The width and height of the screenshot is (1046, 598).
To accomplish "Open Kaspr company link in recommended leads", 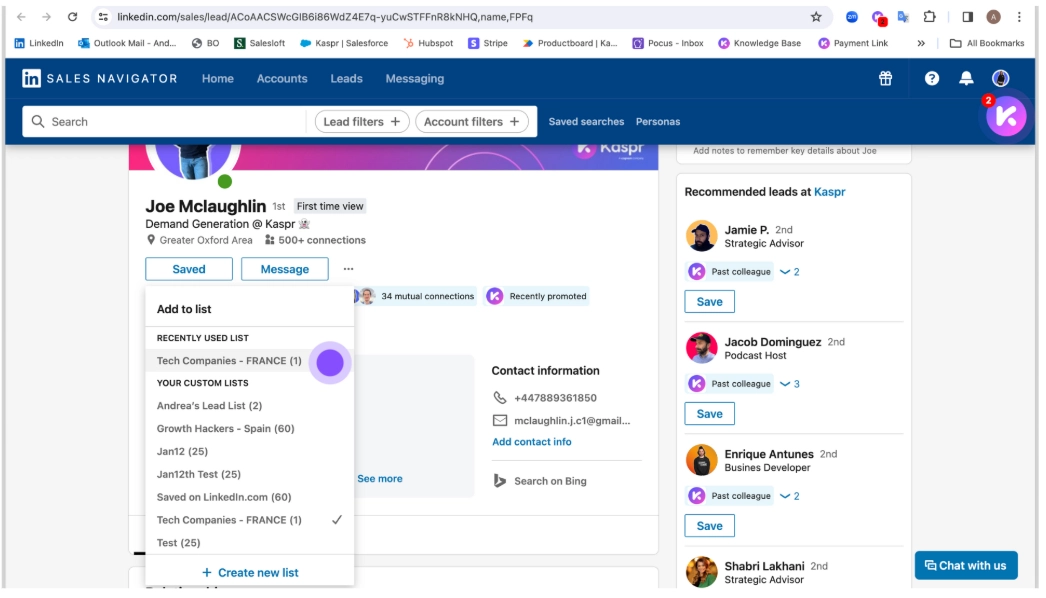I will point(829,192).
